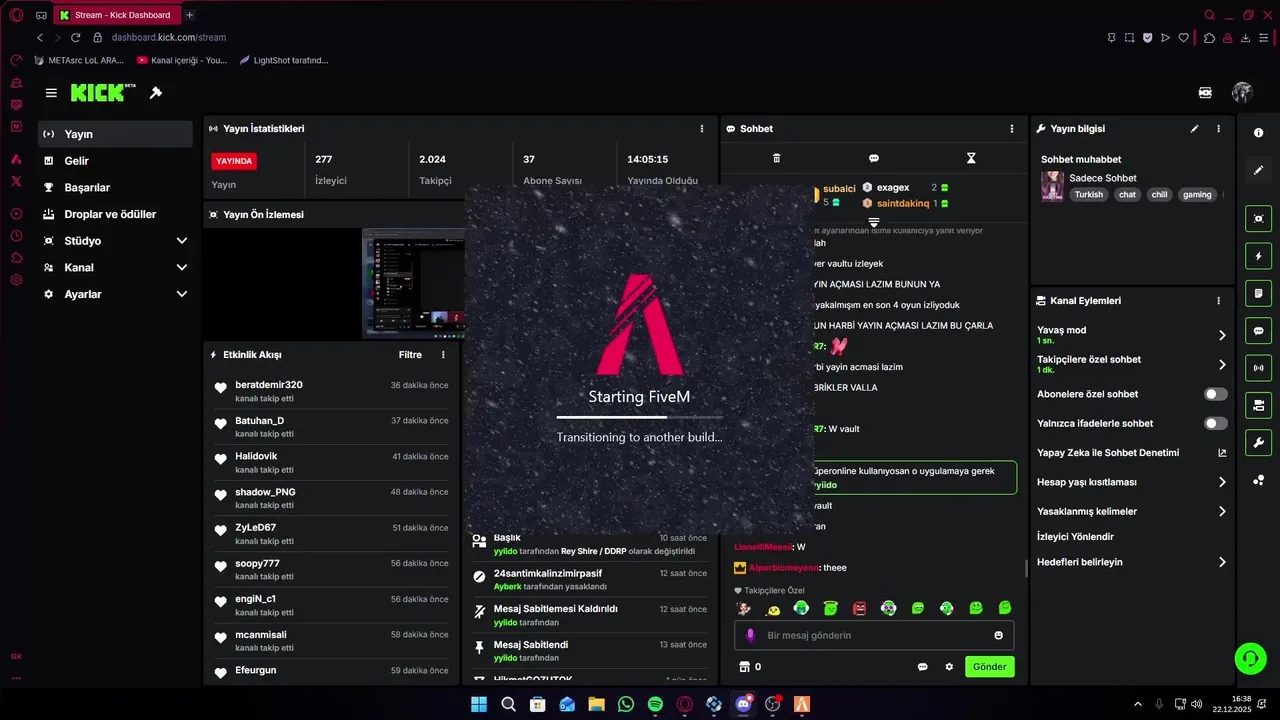This screenshot has height=720, width=1280.
Task: Open Discord from the taskbar
Action: [x=743, y=704]
